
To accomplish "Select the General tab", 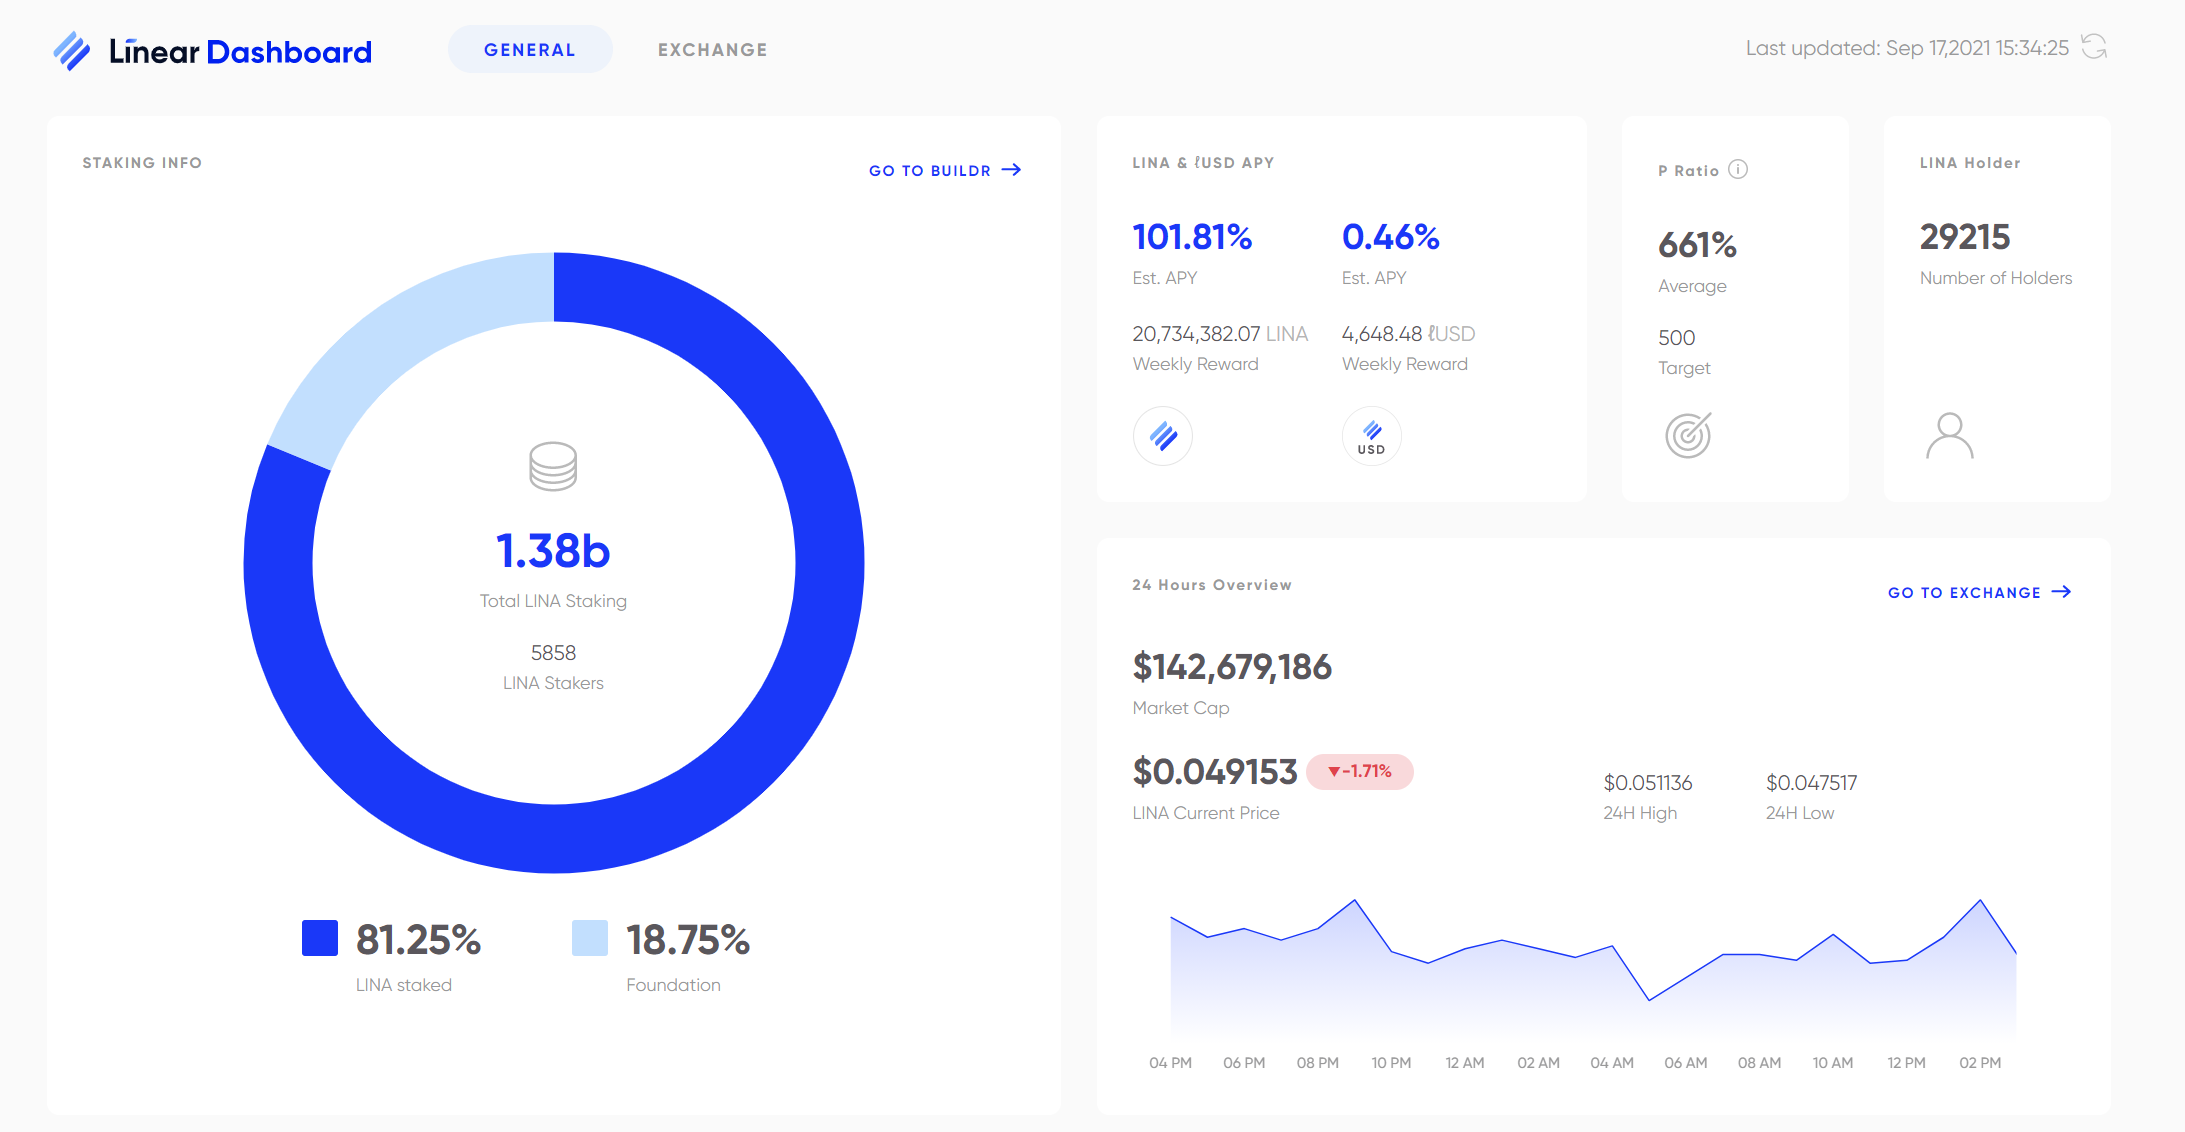I will click(529, 50).
